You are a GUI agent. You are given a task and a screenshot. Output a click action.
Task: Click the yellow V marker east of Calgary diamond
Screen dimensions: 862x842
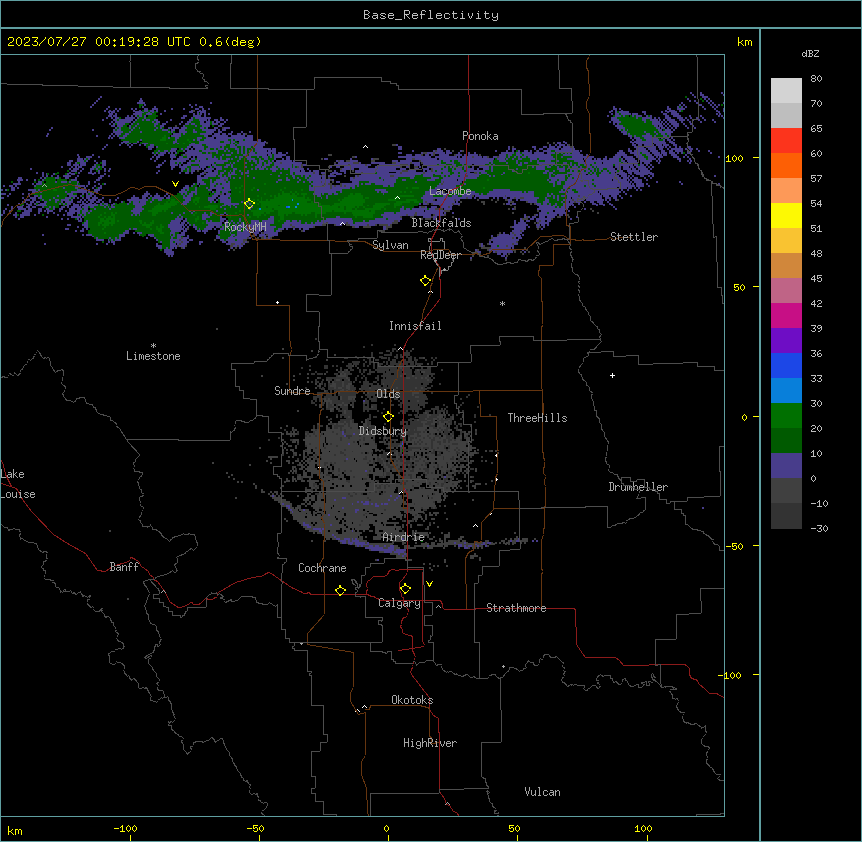[x=429, y=584]
